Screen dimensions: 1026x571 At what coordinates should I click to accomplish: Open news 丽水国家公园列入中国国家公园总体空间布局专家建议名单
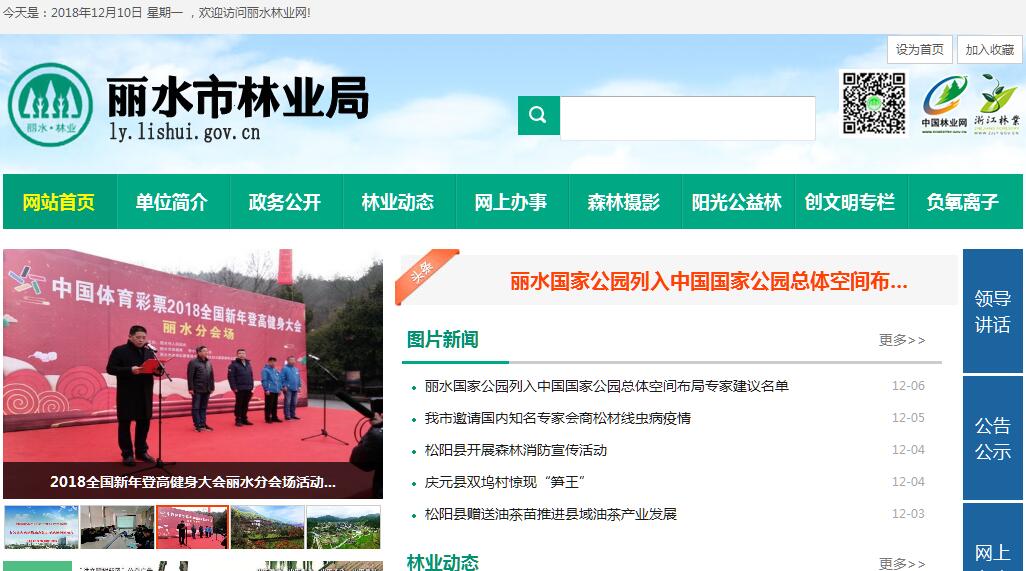(x=607, y=386)
